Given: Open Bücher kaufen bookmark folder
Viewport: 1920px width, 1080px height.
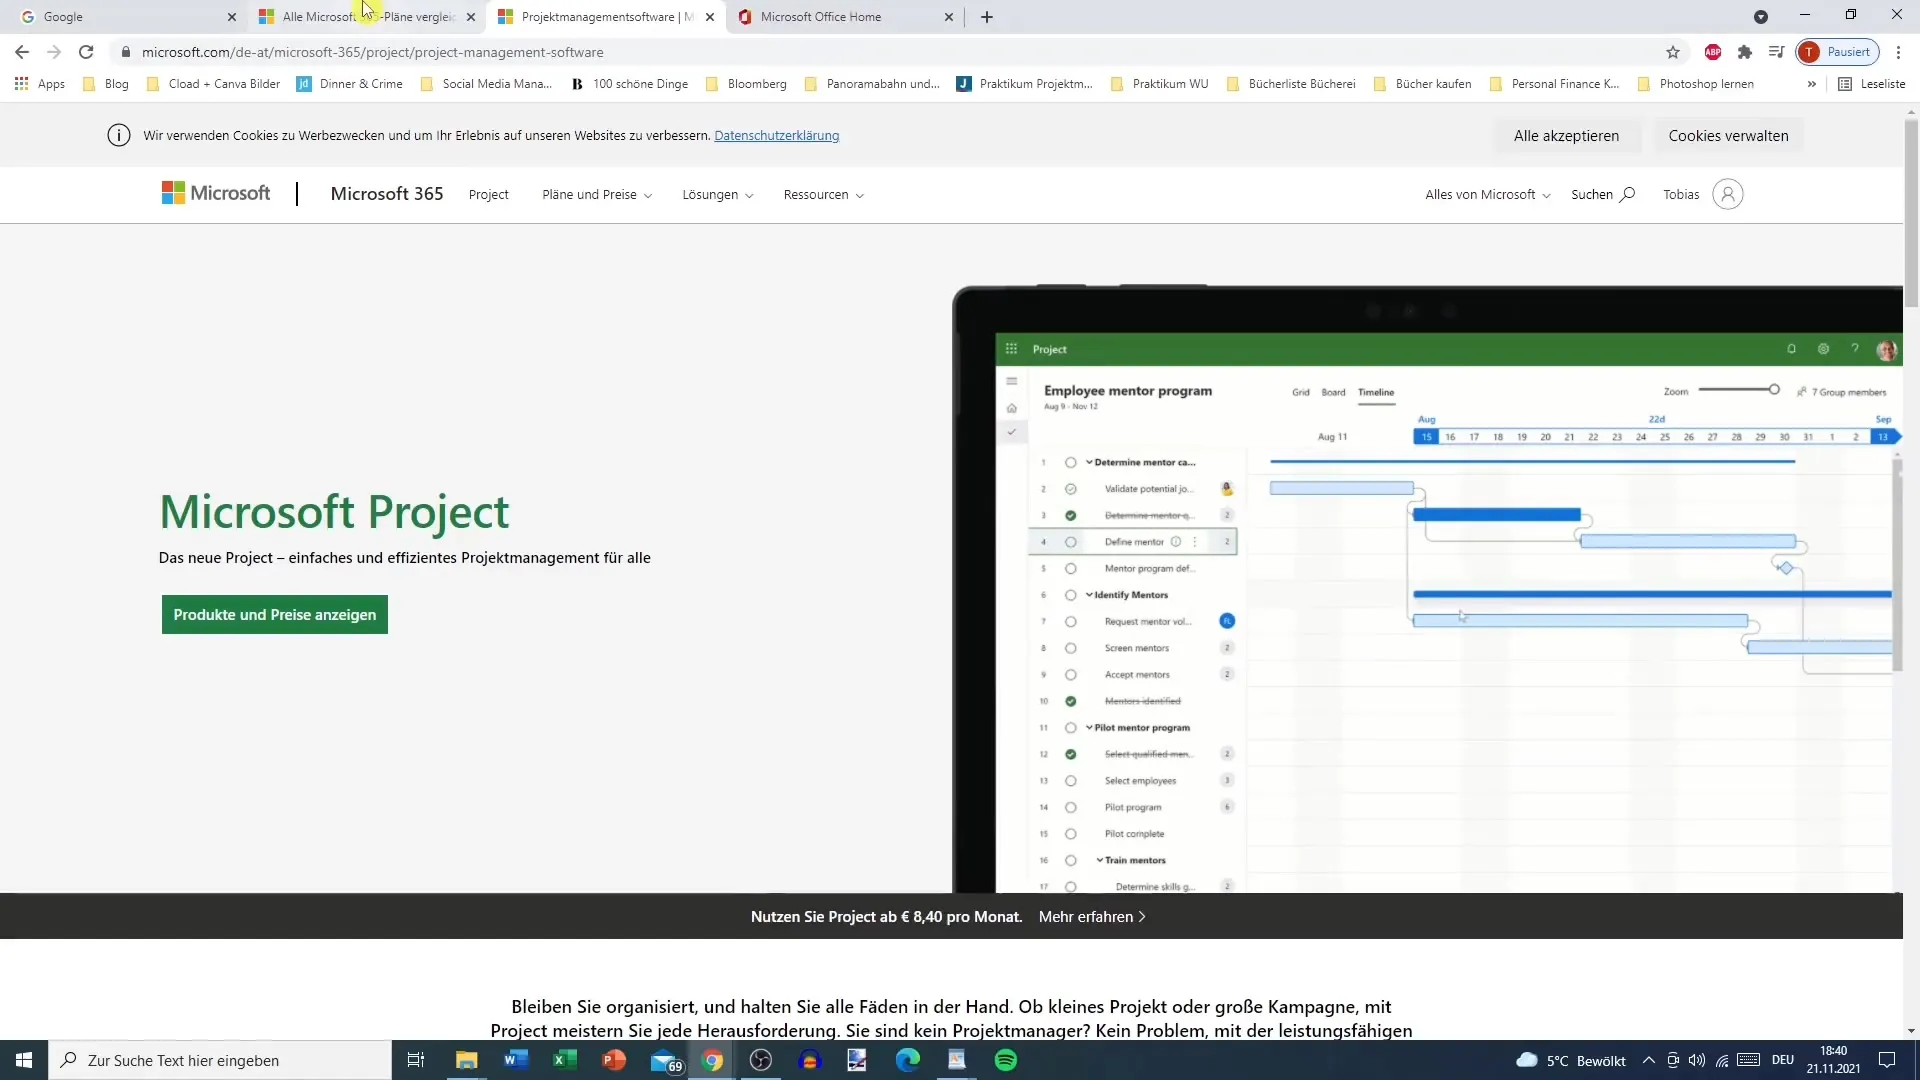Looking at the screenshot, I should click(x=1422, y=84).
